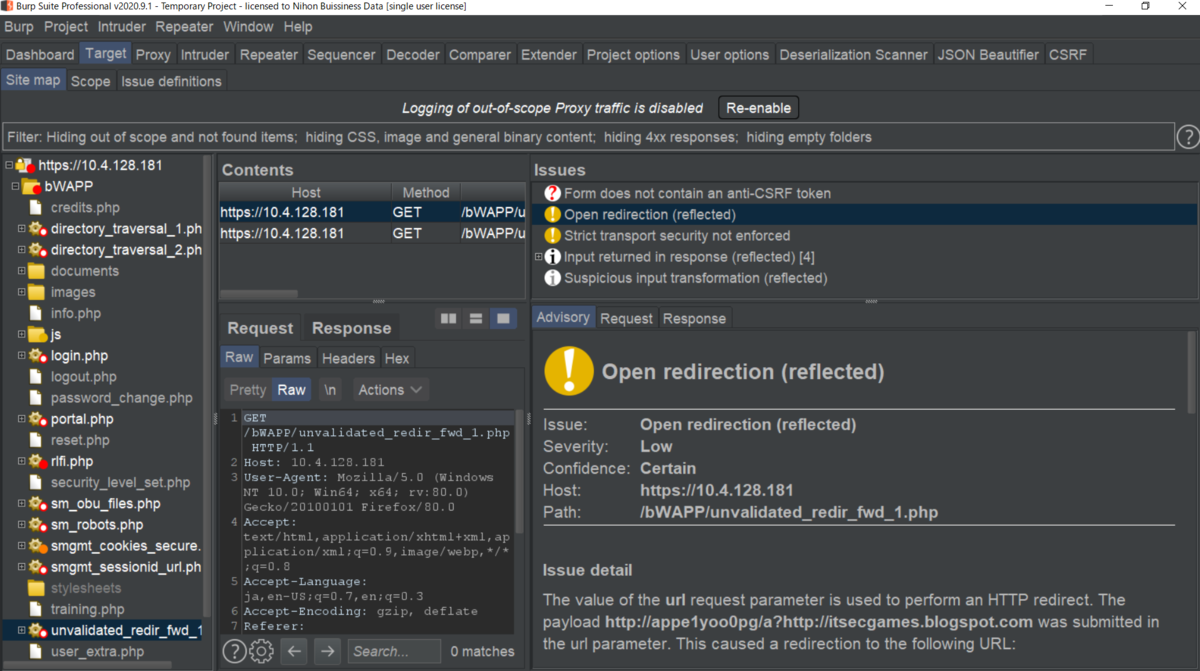This screenshot has width=1200, height=671.
Task: Click the Suspicious input transformation info icon
Action: (x=552, y=278)
